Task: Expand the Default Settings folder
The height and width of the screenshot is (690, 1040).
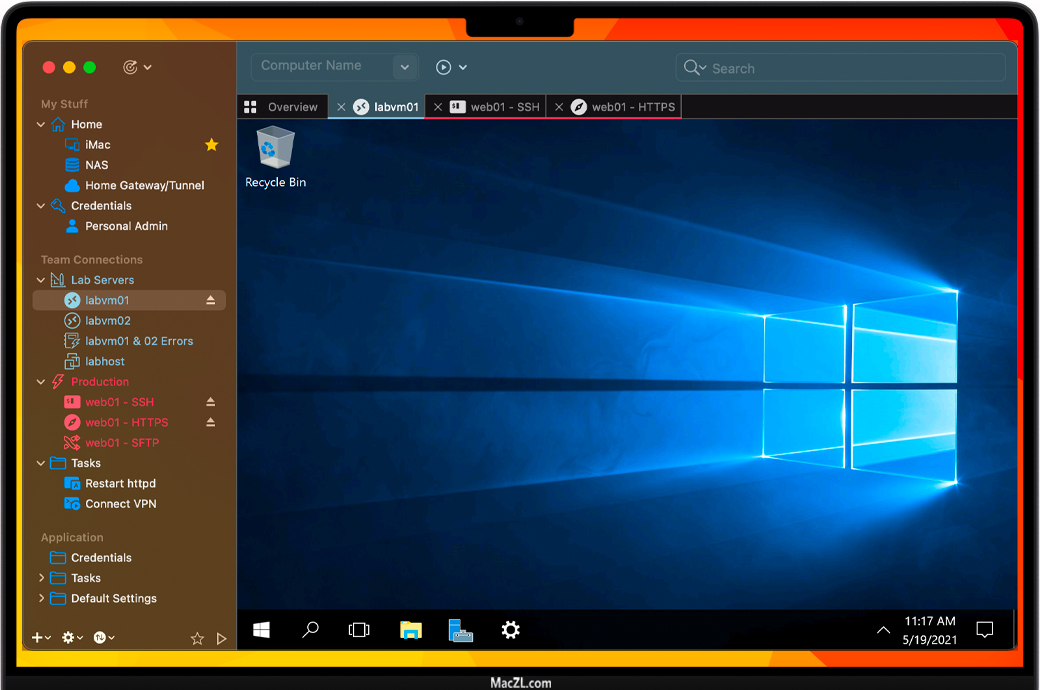Action: 41,598
